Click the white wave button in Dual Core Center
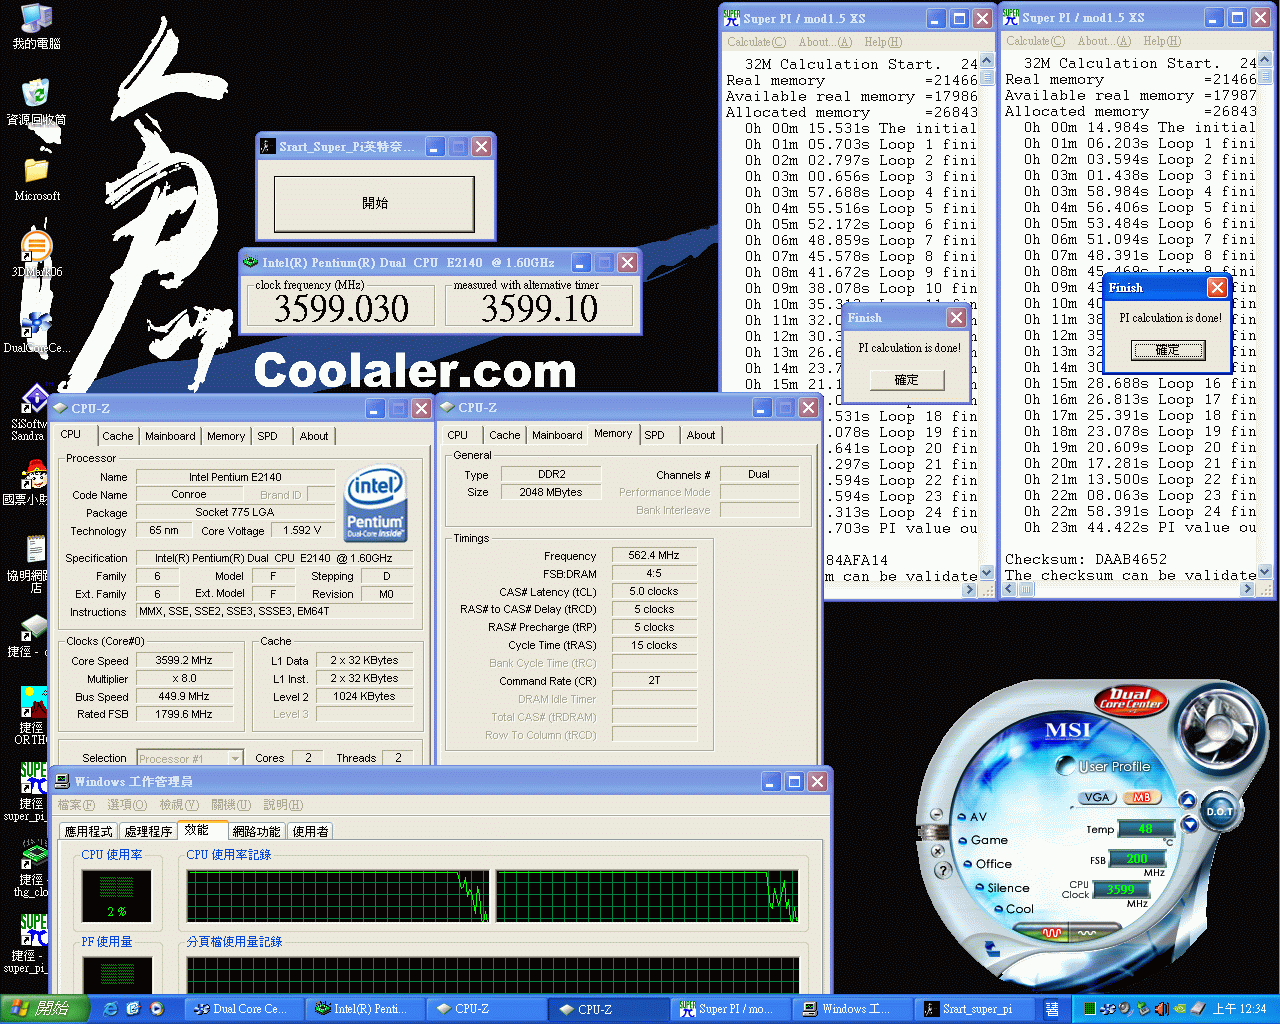The width and height of the screenshot is (1280, 1024). pyautogui.click(x=1087, y=932)
